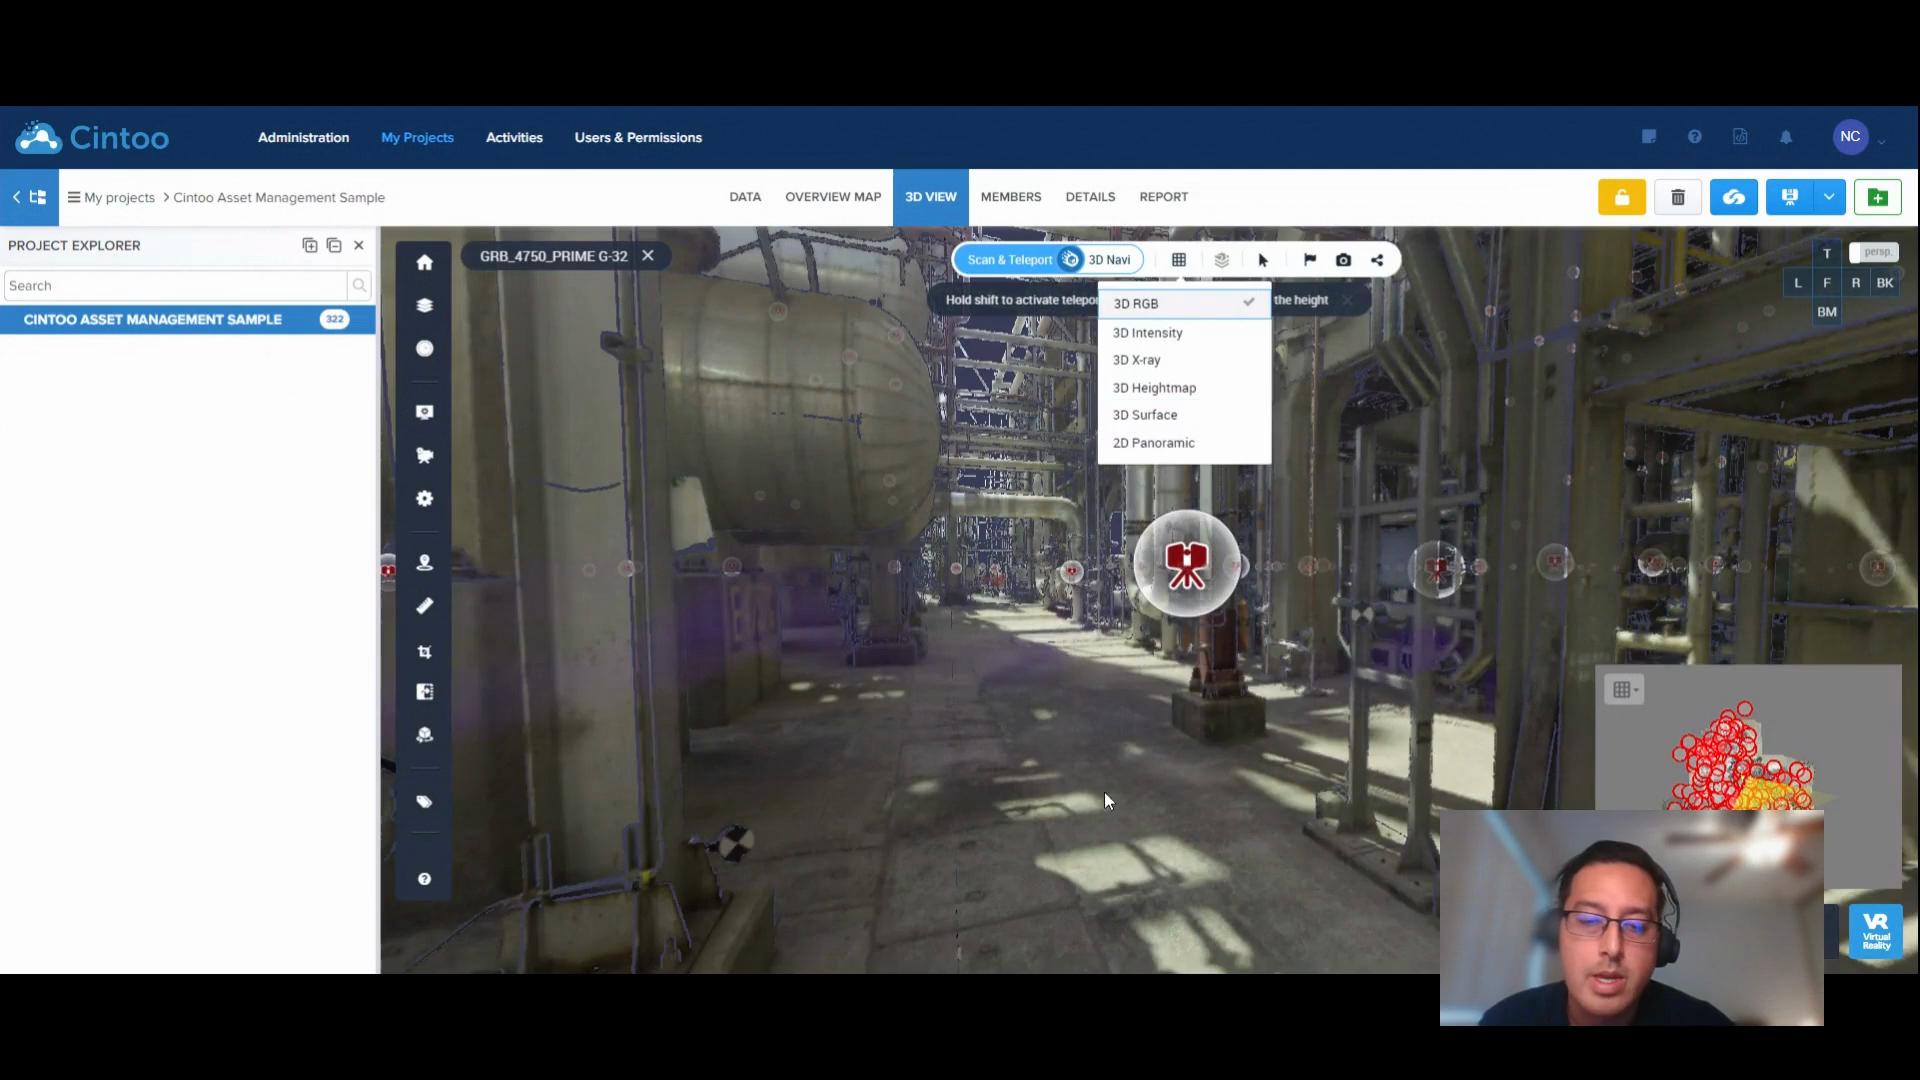Select 2D Panoramic display mode
Image resolution: width=1920 pixels, height=1080 pixels.
1153,443
